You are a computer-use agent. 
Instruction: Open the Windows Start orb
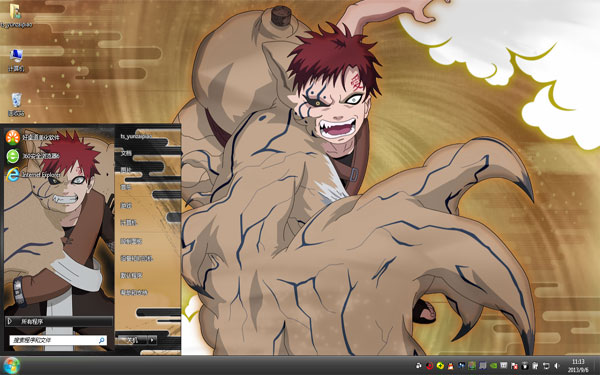click(11, 365)
